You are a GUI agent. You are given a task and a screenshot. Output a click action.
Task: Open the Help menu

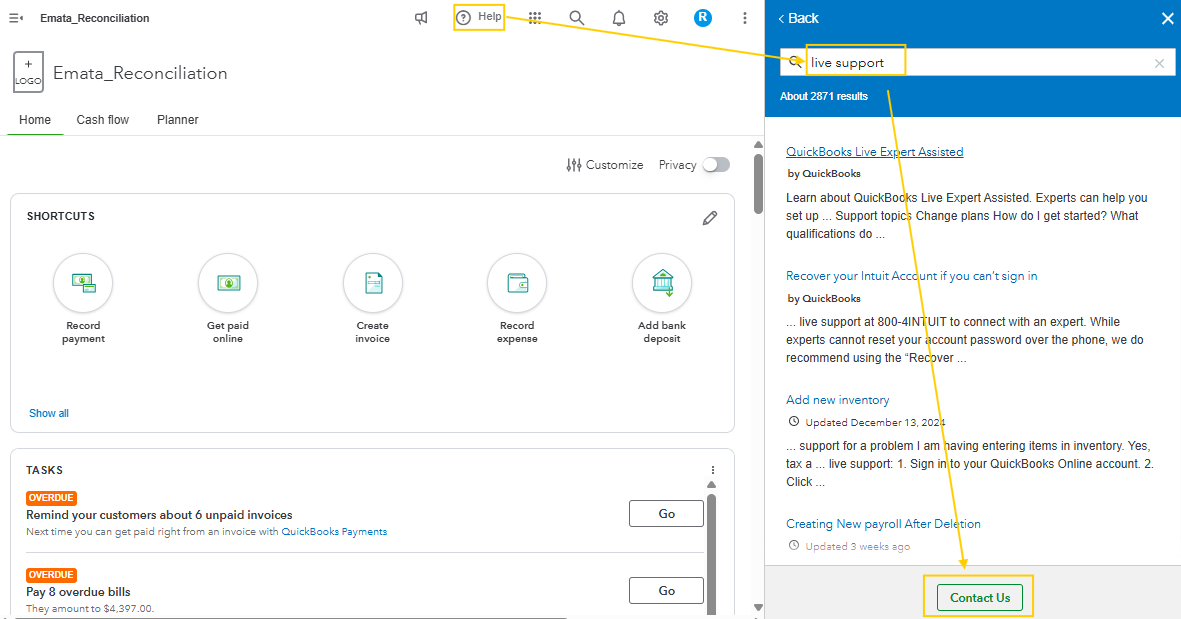tap(479, 17)
